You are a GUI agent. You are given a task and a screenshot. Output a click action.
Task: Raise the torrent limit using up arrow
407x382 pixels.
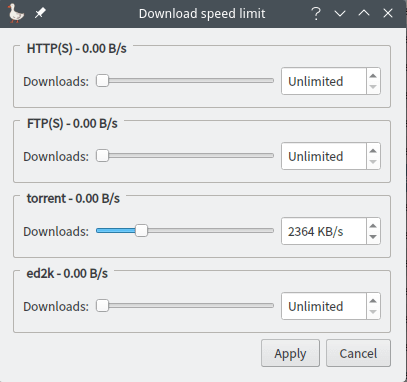pos(373,226)
